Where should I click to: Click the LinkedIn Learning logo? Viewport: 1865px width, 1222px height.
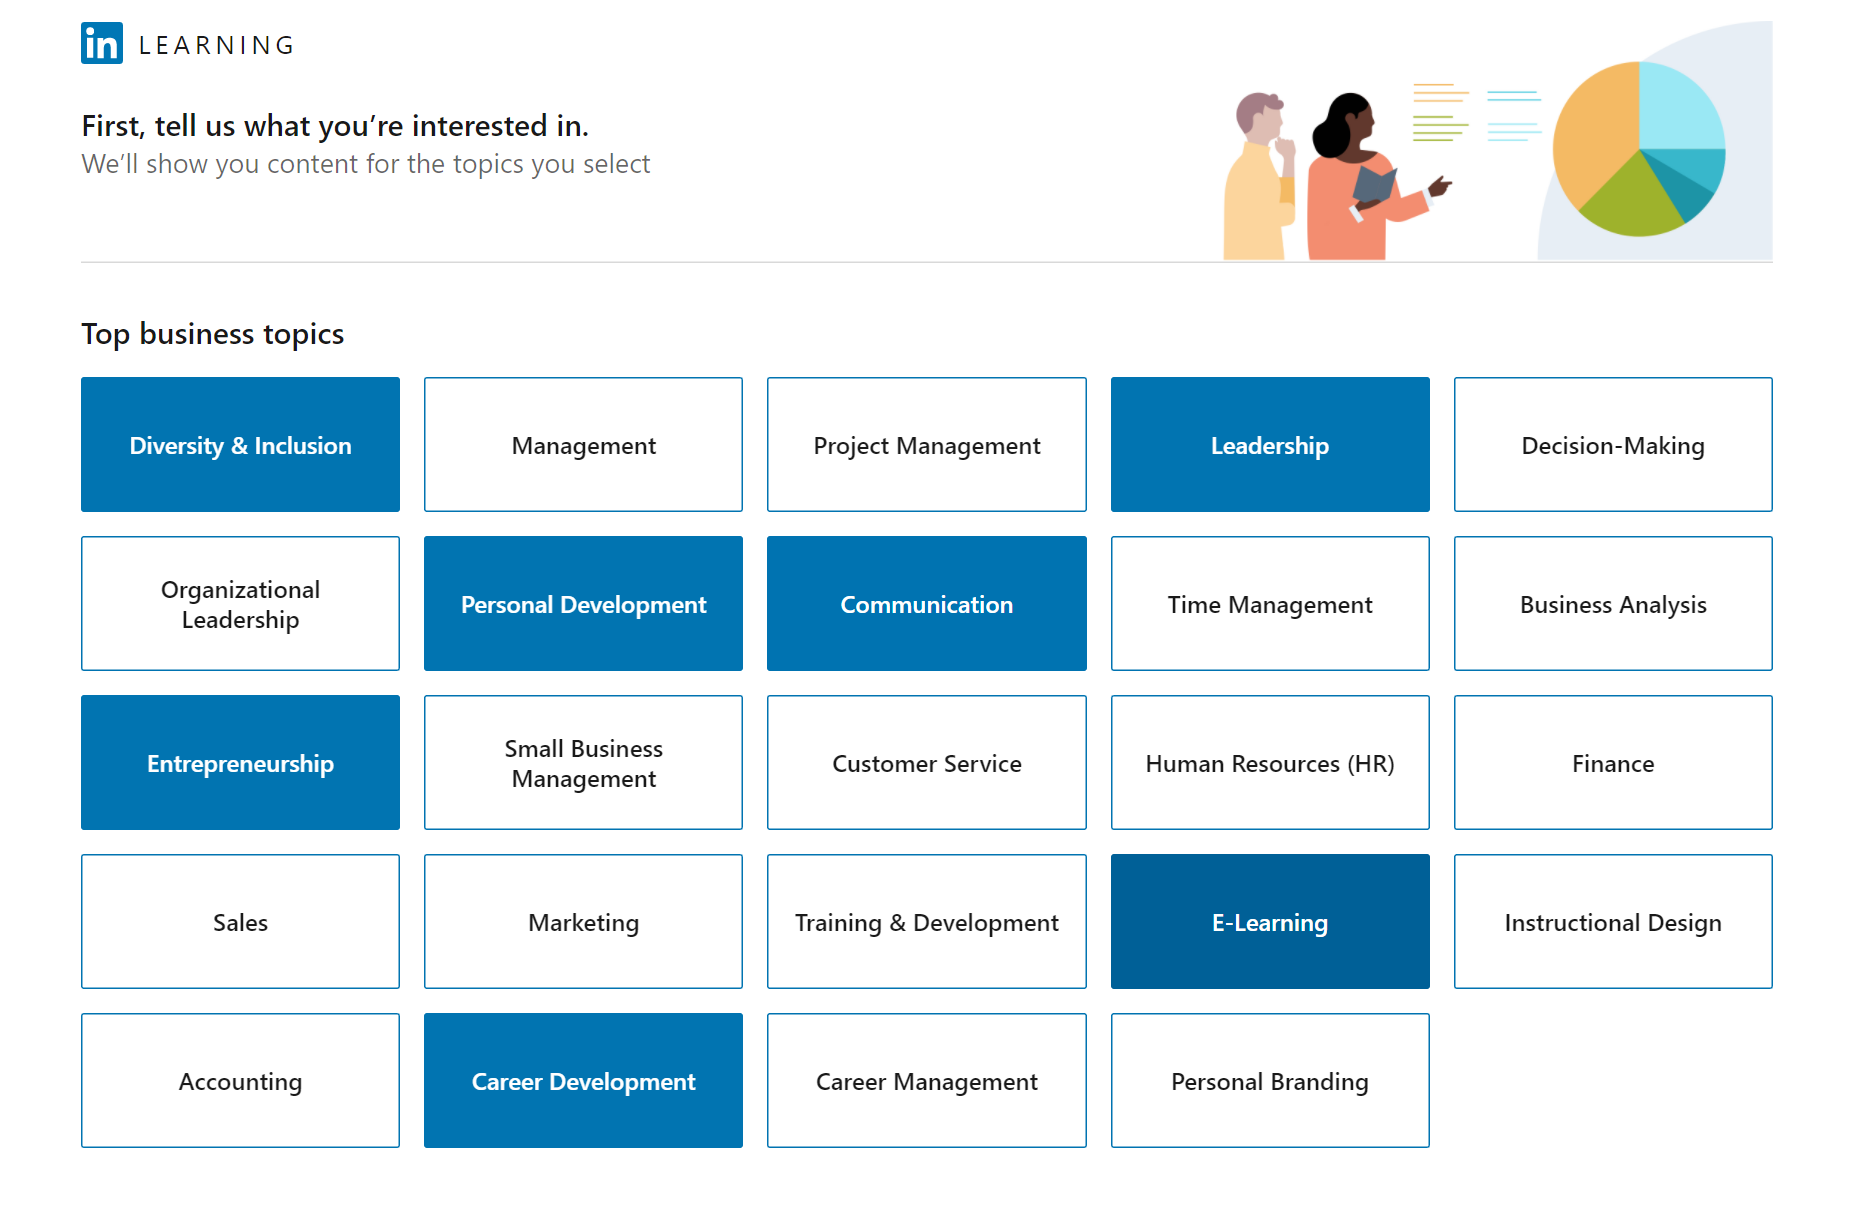185,44
